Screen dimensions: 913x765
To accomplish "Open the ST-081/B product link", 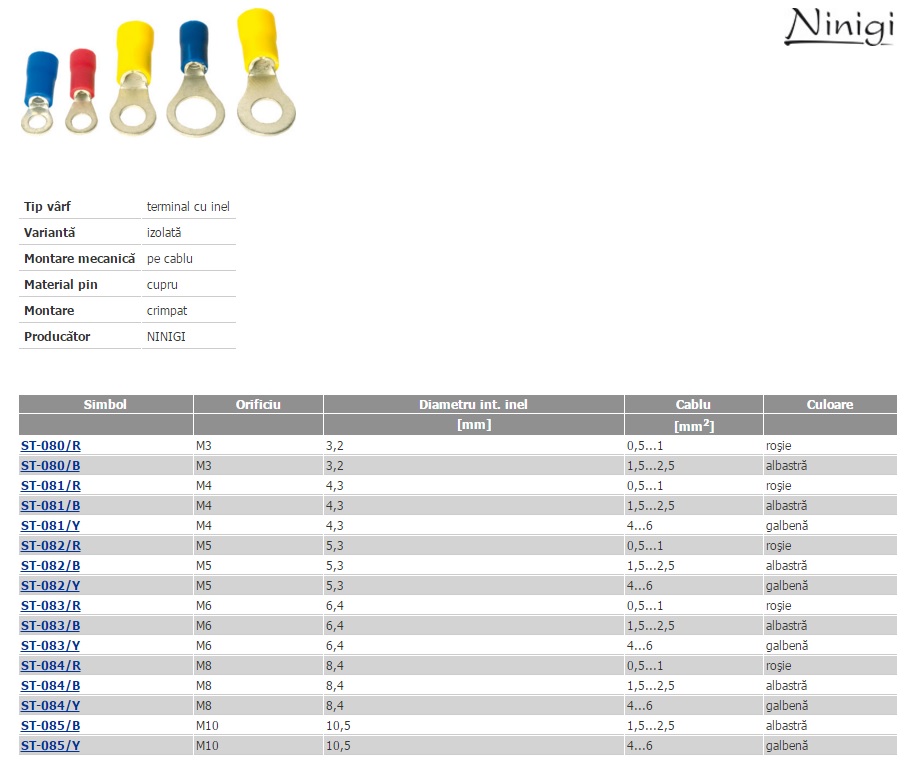I will (x=51, y=506).
